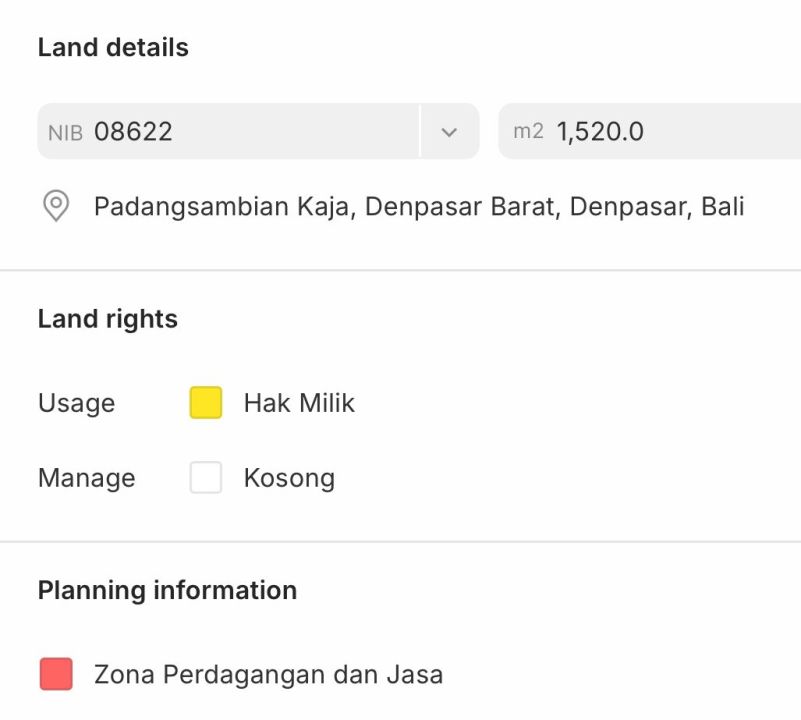Click the location pin icon
The image size is (801, 720).
tap(56, 207)
